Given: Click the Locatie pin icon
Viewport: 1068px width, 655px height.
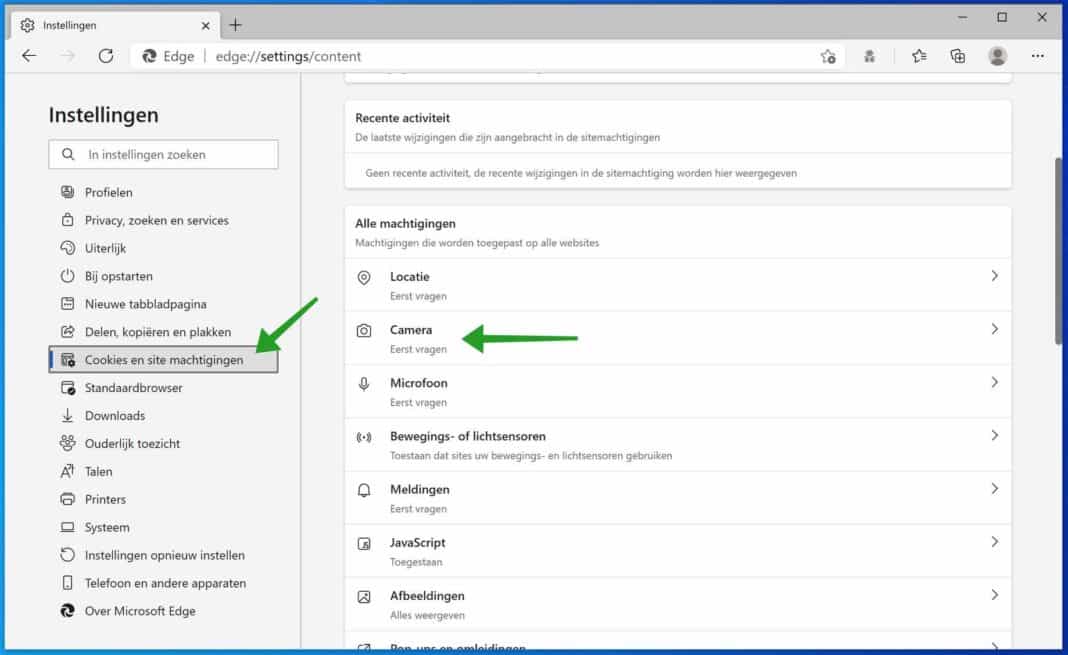Looking at the screenshot, I should 364,281.
